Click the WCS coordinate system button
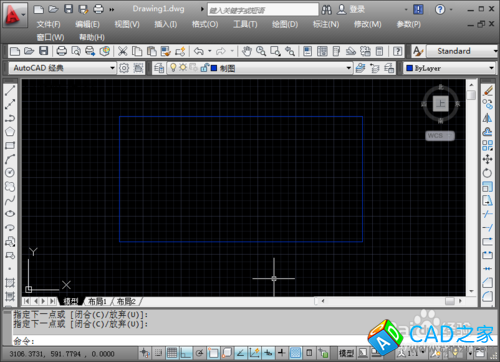 [x=440, y=136]
